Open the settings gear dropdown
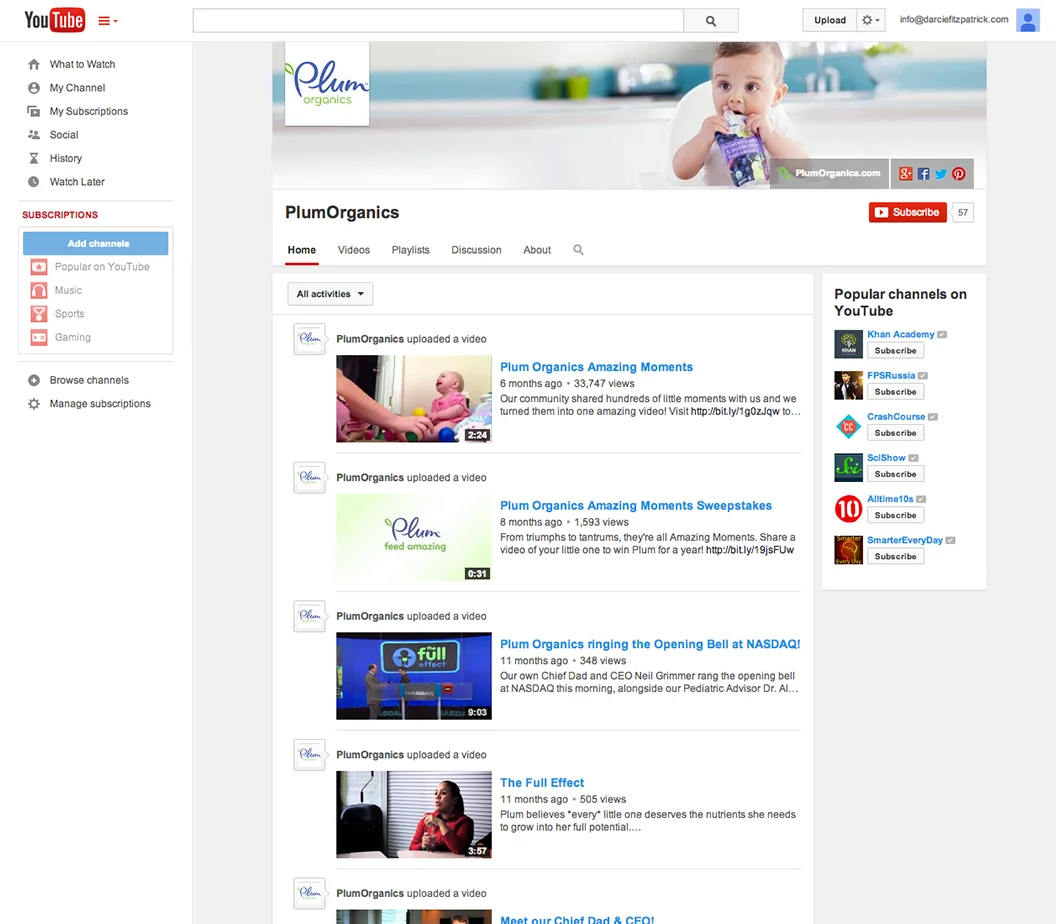 coord(871,20)
